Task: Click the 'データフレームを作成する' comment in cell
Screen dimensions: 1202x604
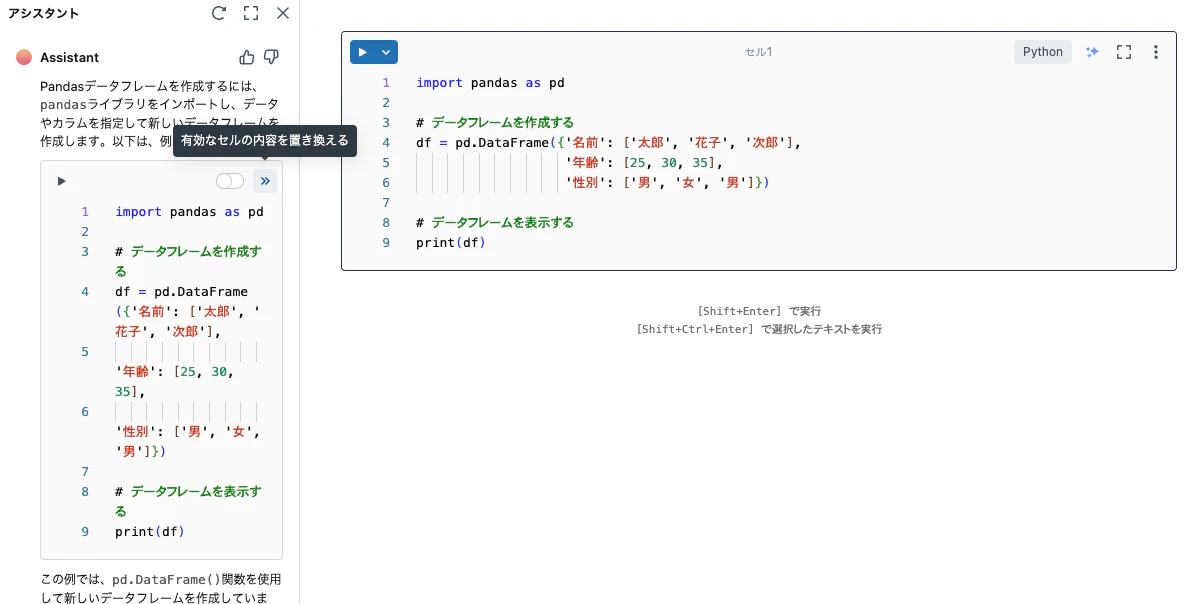Action: [x=495, y=123]
